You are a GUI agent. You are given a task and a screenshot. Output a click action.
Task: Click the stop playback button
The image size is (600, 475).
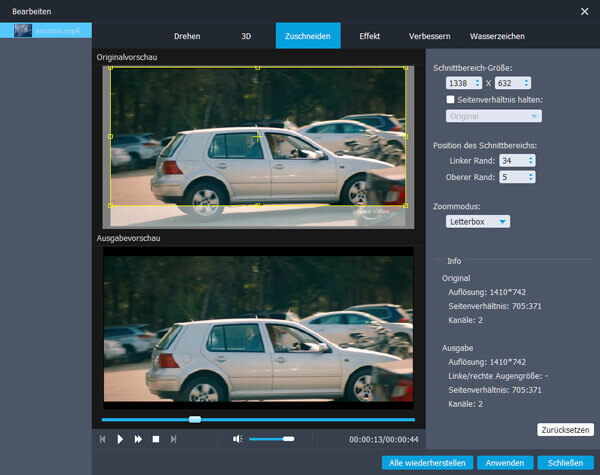click(155, 439)
